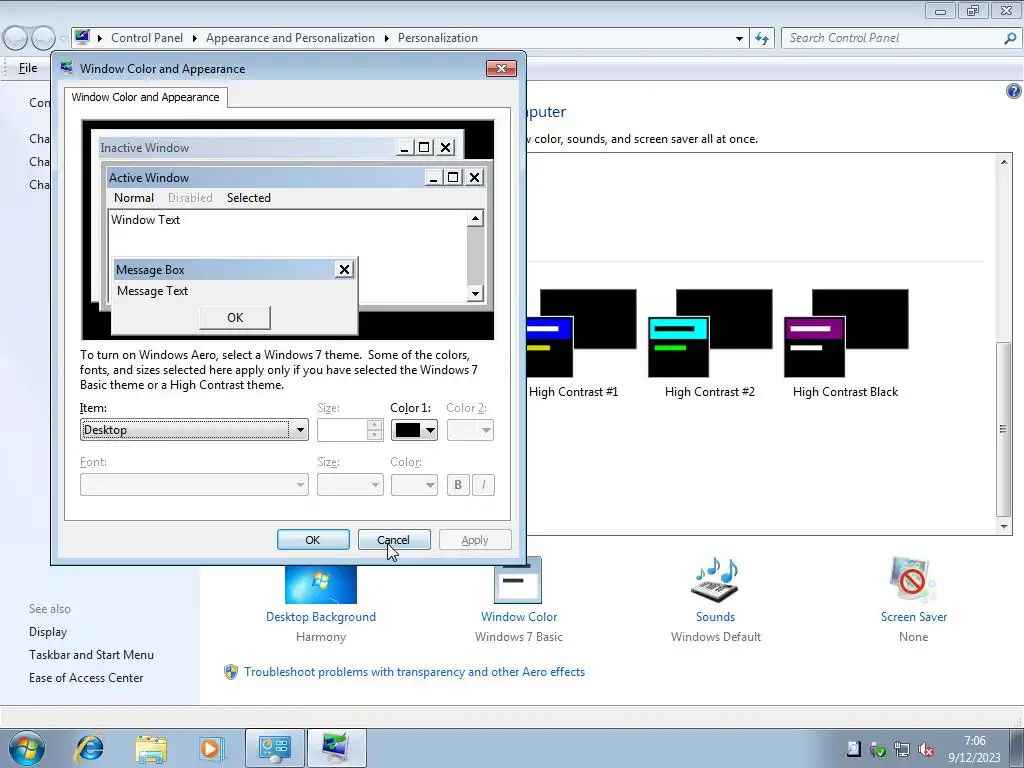Open the Ease of Access Center link
Screen dimensions: 1024x768
tap(86, 678)
